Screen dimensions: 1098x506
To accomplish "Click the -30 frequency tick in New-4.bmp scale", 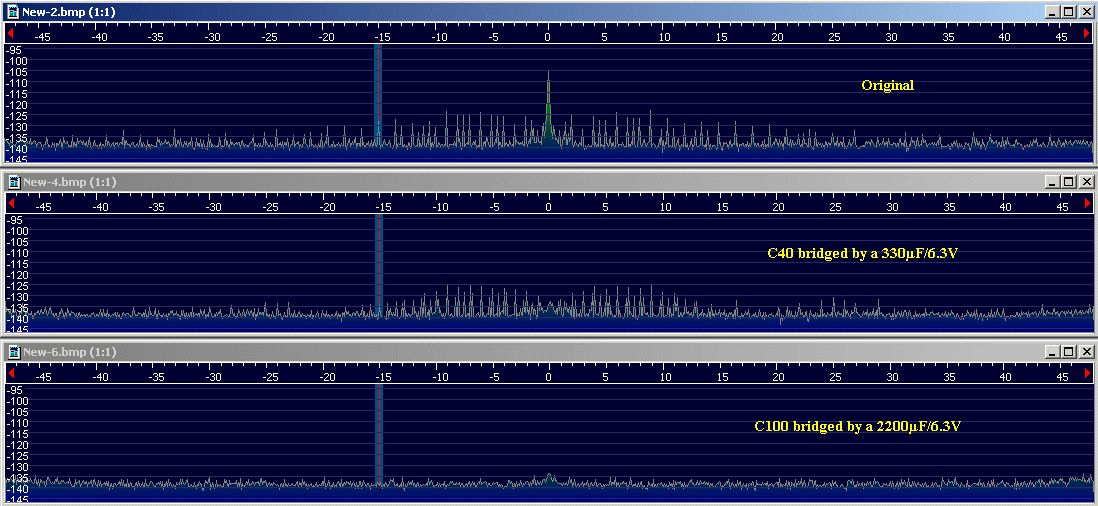I will [213, 207].
